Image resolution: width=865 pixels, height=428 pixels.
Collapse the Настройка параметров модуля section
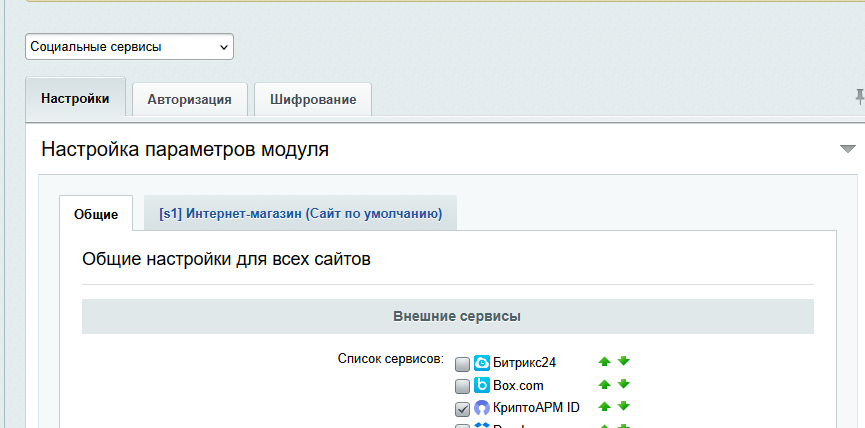(x=847, y=149)
